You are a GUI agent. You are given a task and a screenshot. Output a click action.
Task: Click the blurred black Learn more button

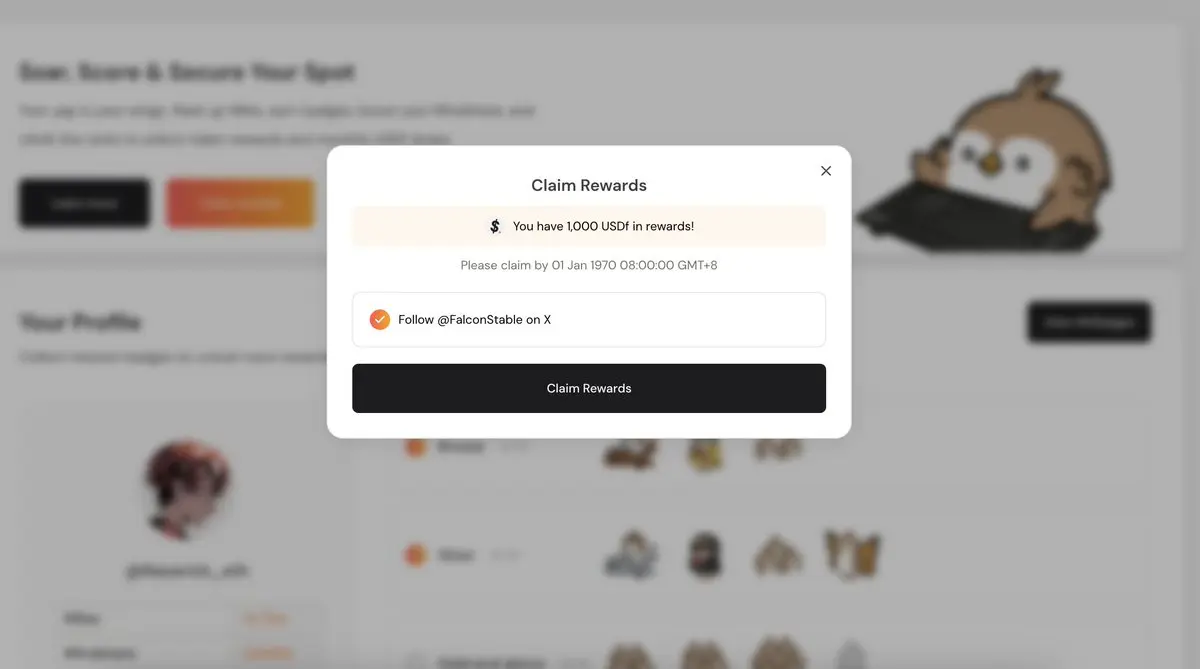click(x=84, y=203)
